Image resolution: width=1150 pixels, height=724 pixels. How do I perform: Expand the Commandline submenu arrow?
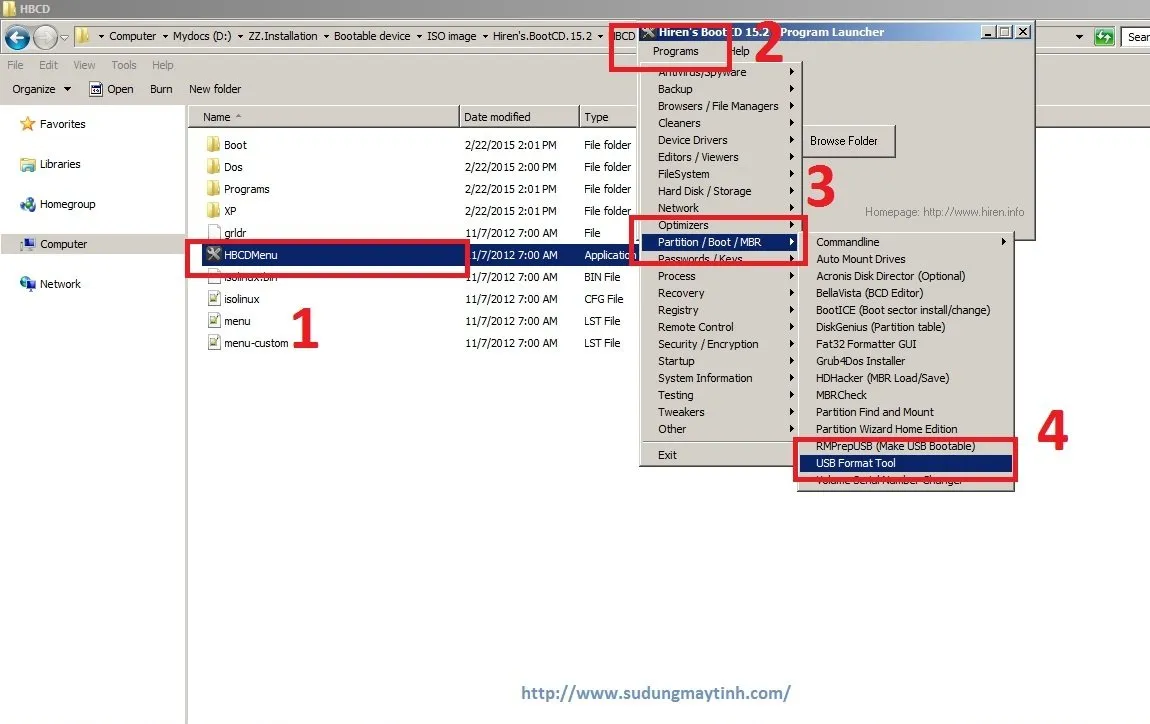pyautogui.click(x=1003, y=241)
